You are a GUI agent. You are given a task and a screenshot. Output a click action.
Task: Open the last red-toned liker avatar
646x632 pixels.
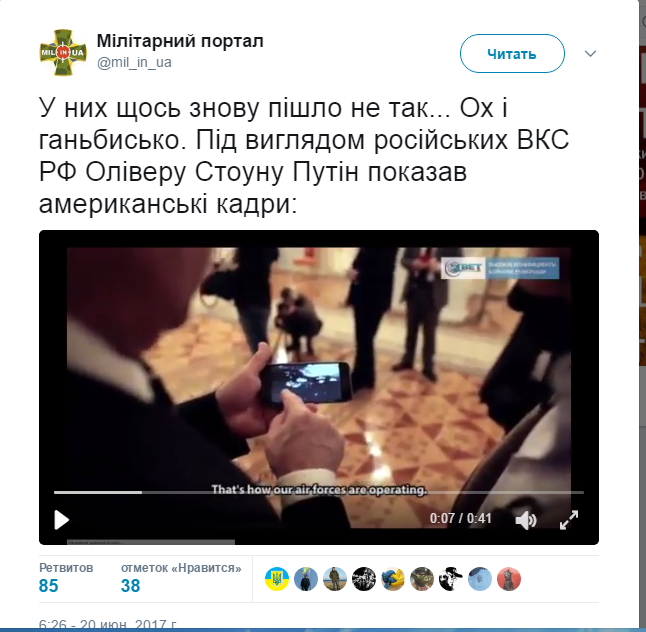click(509, 579)
